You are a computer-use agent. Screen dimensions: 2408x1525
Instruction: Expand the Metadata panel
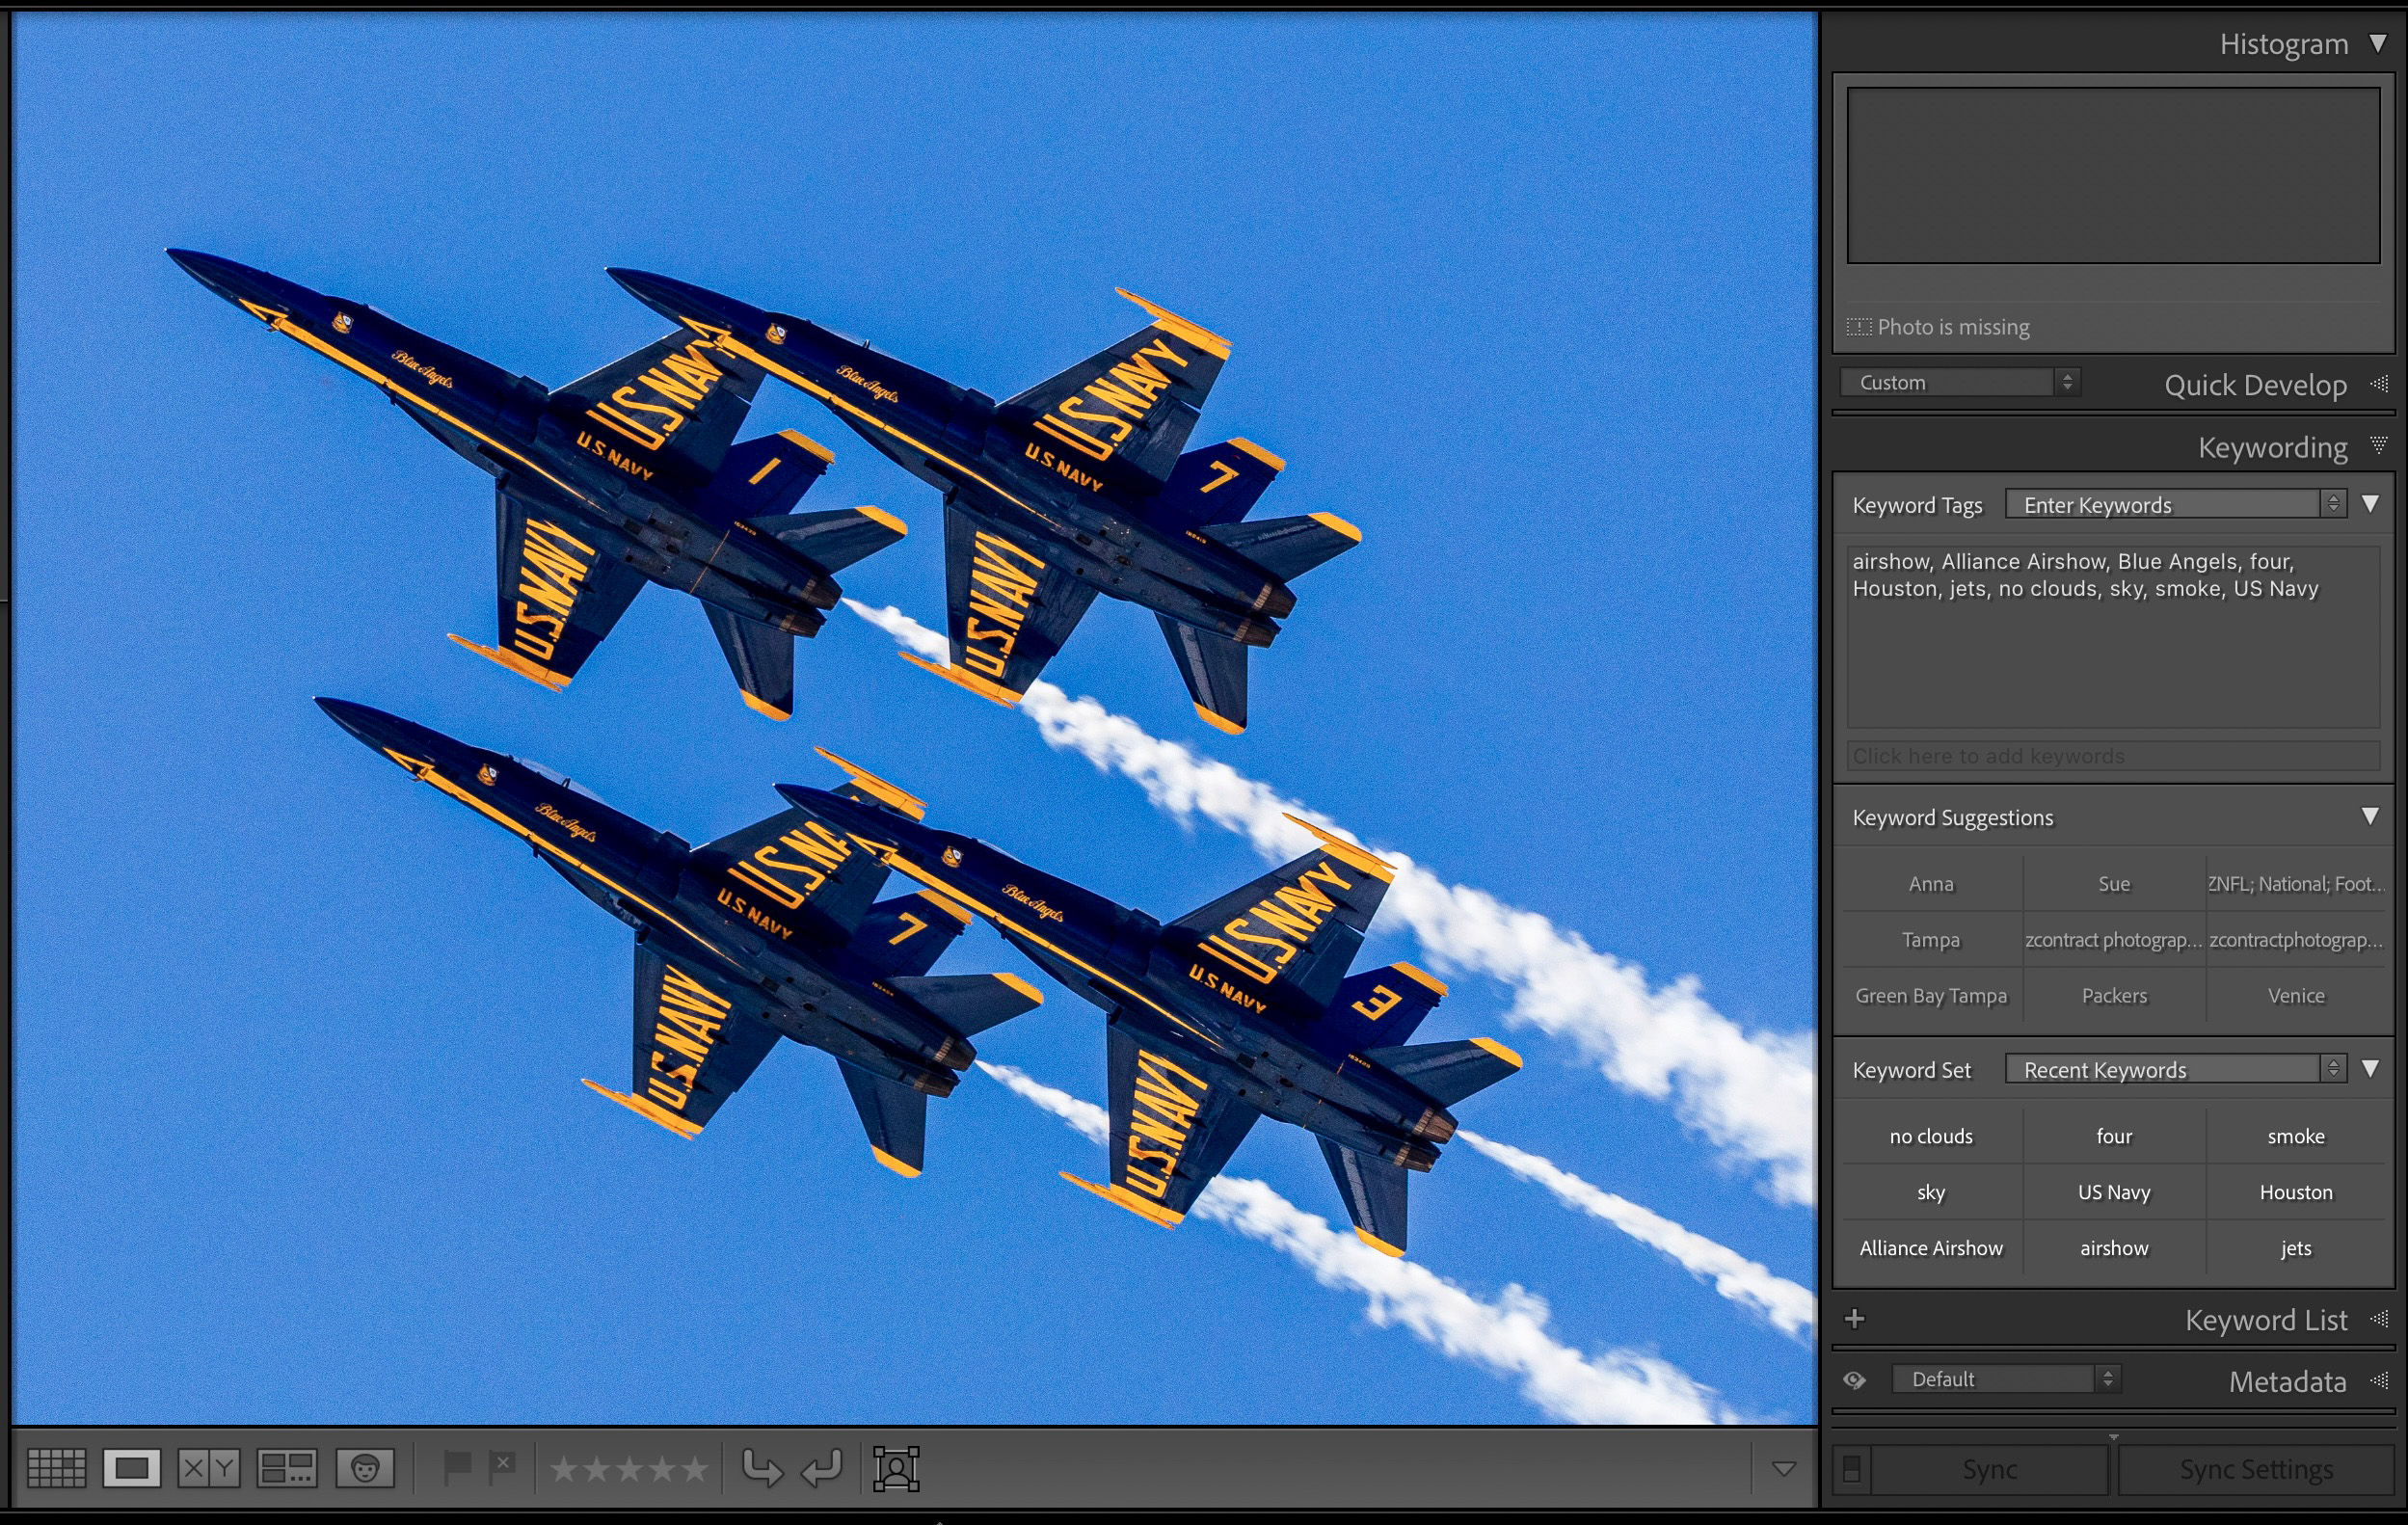tap(2379, 1381)
